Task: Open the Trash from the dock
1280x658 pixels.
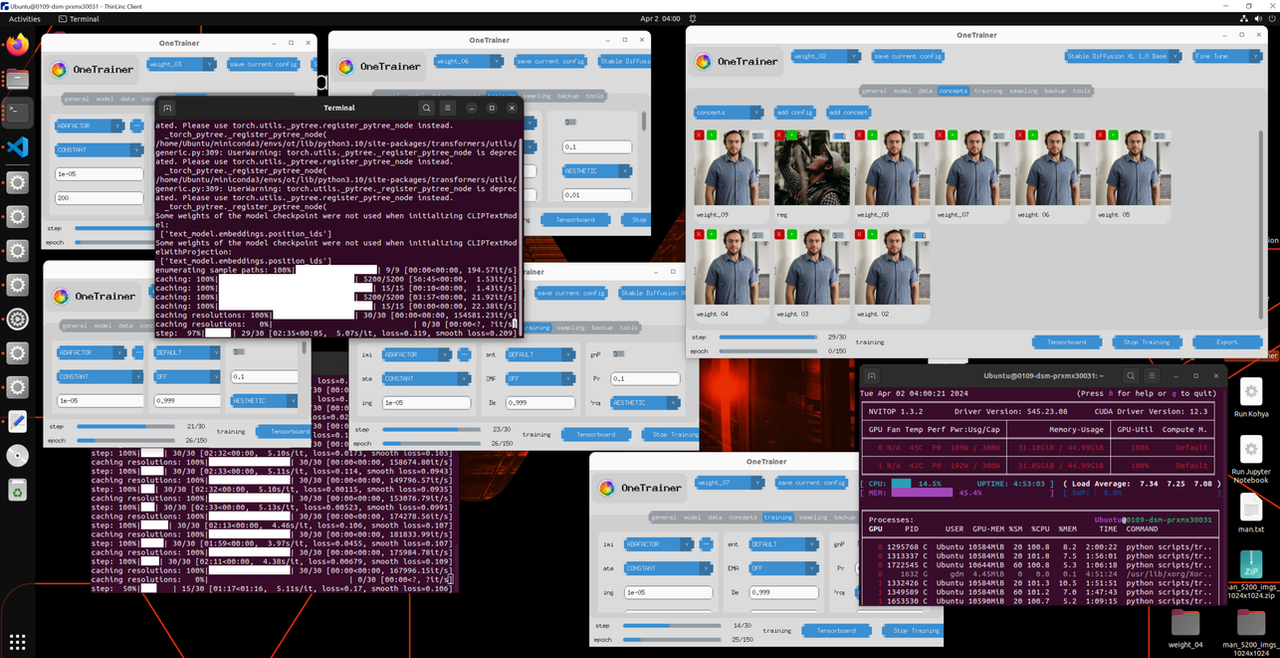Action: click(17, 490)
